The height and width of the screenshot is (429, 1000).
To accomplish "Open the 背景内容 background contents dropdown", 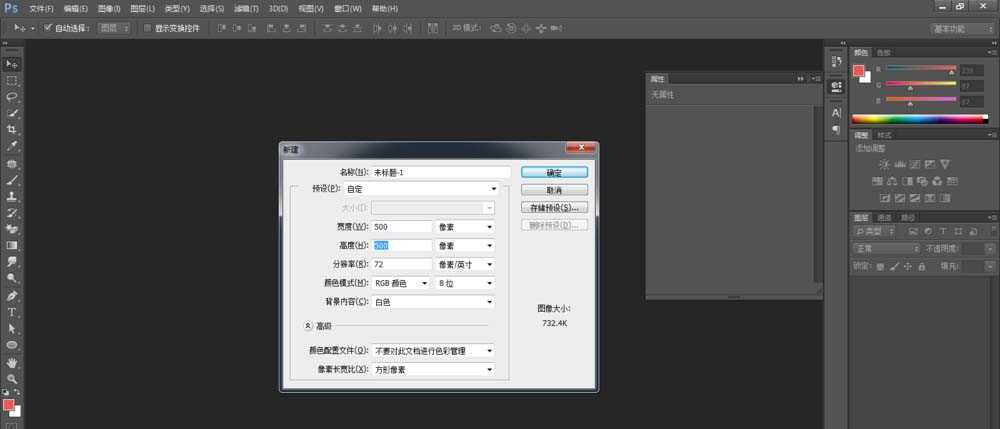I will [x=434, y=302].
